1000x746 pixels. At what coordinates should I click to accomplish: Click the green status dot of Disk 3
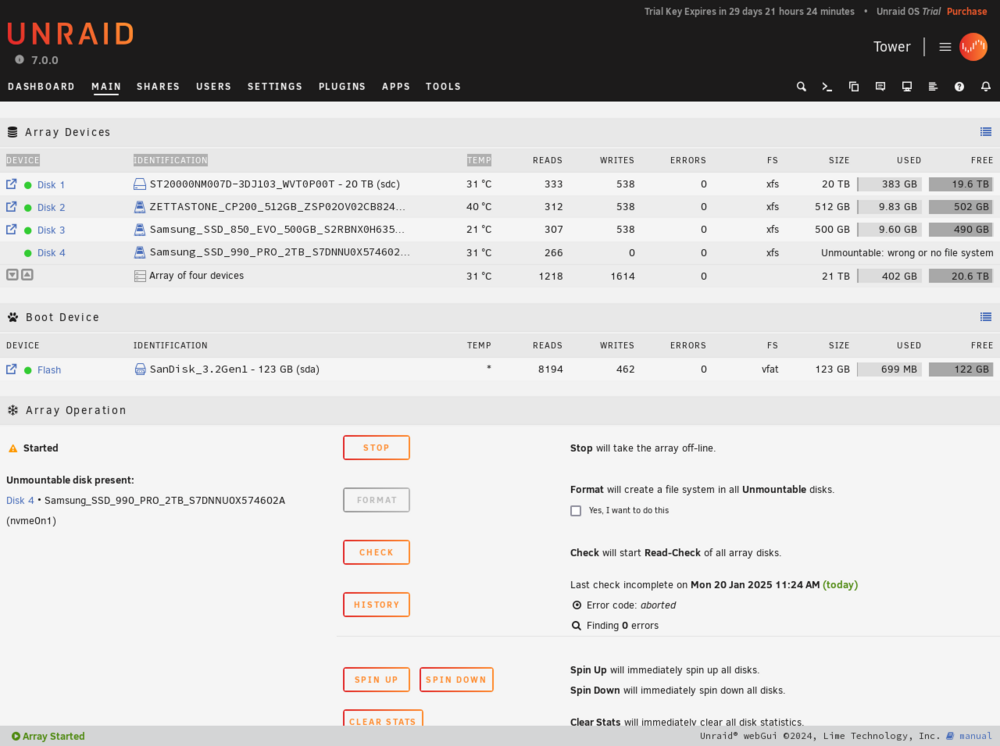[x=28, y=231]
